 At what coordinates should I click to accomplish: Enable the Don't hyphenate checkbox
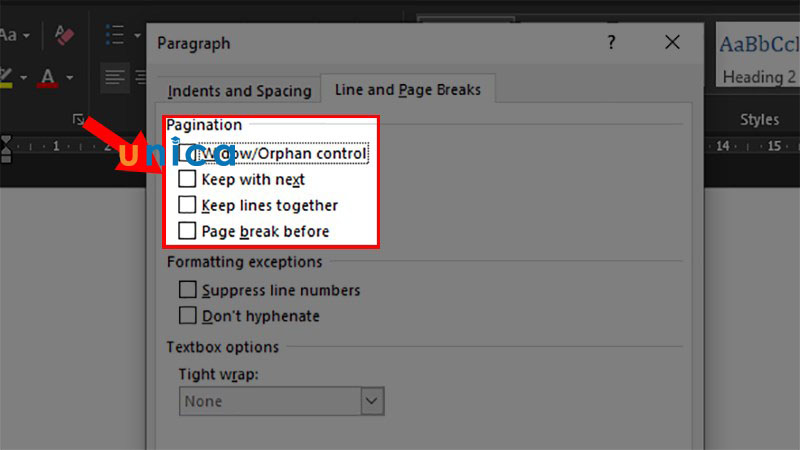coord(187,316)
